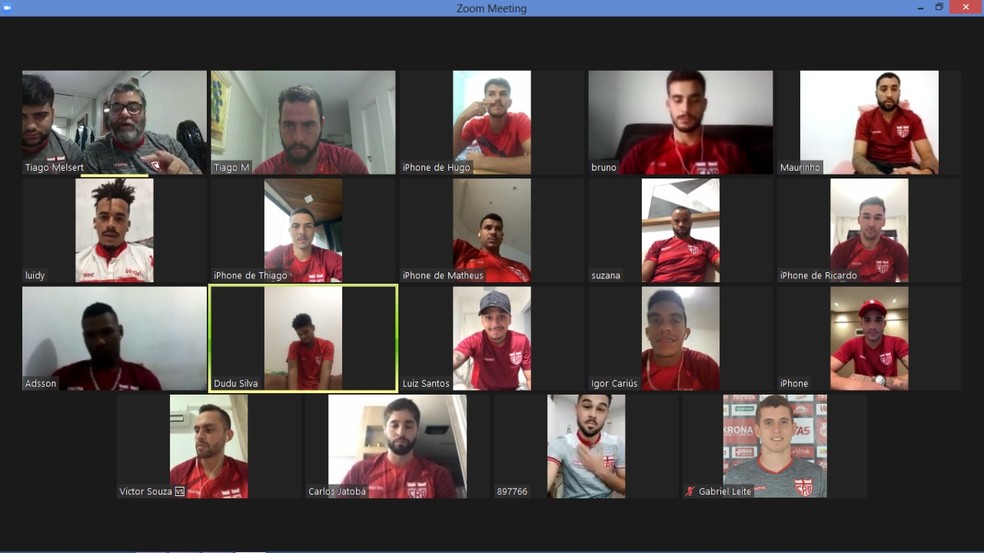Select Maurinho's video tile
The width and height of the screenshot is (984, 553).
(x=869, y=122)
